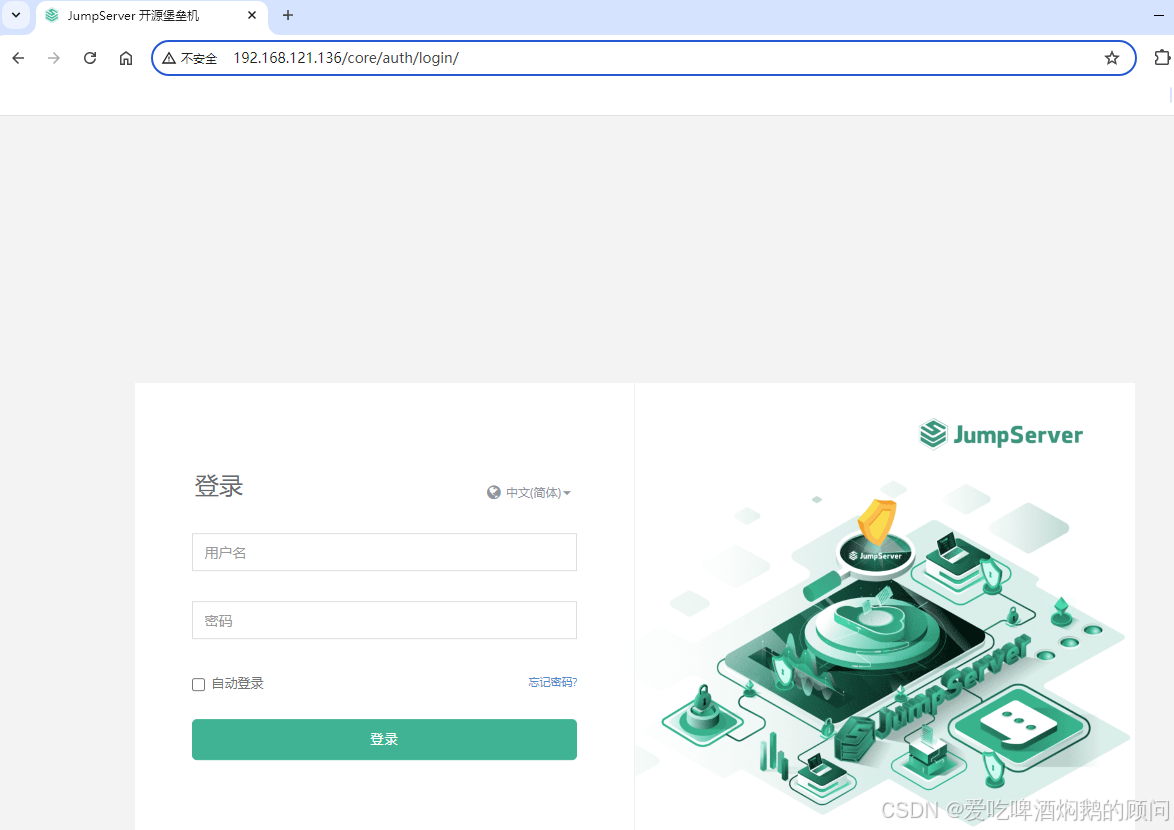Select the JumpServer 开源堡垒机 tab
The image size is (1174, 830).
pyautogui.click(x=152, y=16)
